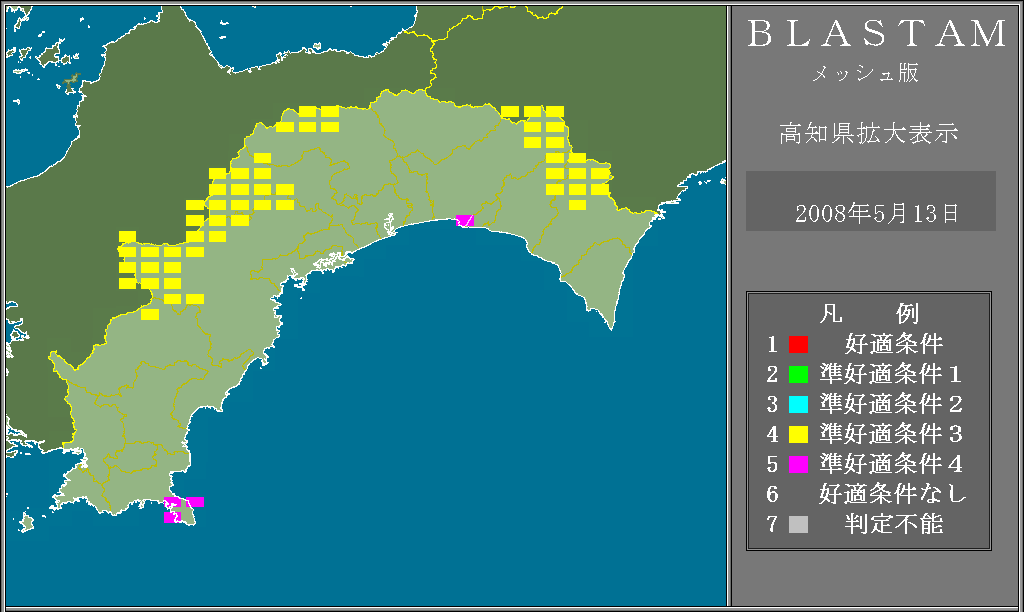Image resolution: width=1024 pixels, height=612 pixels.
Task: Select the green 準好適条件1 legend swatch
Action: (x=798, y=375)
